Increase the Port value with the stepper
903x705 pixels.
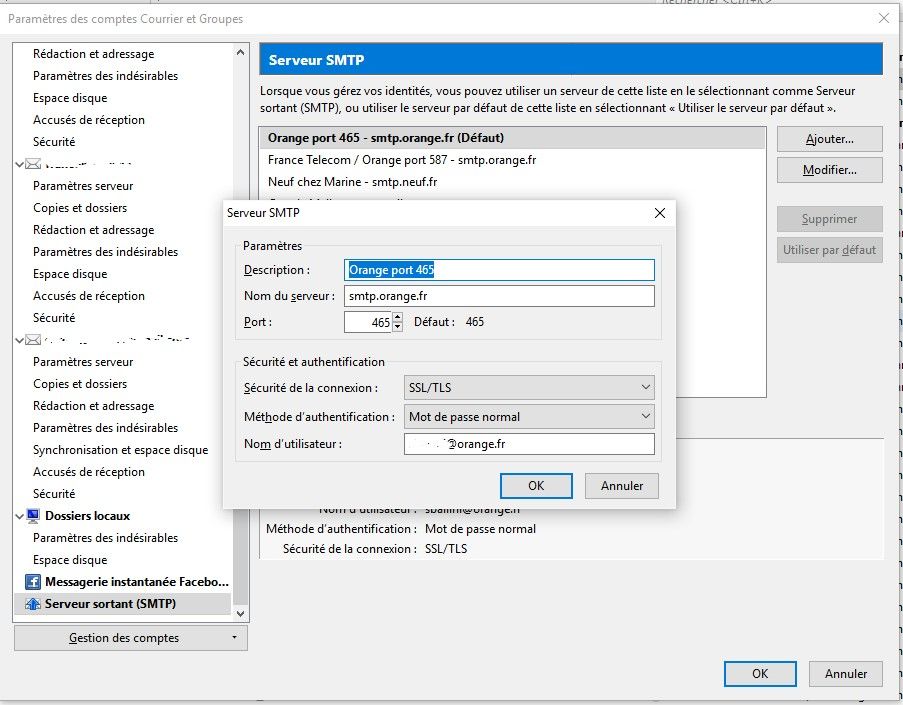(x=399, y=317)
